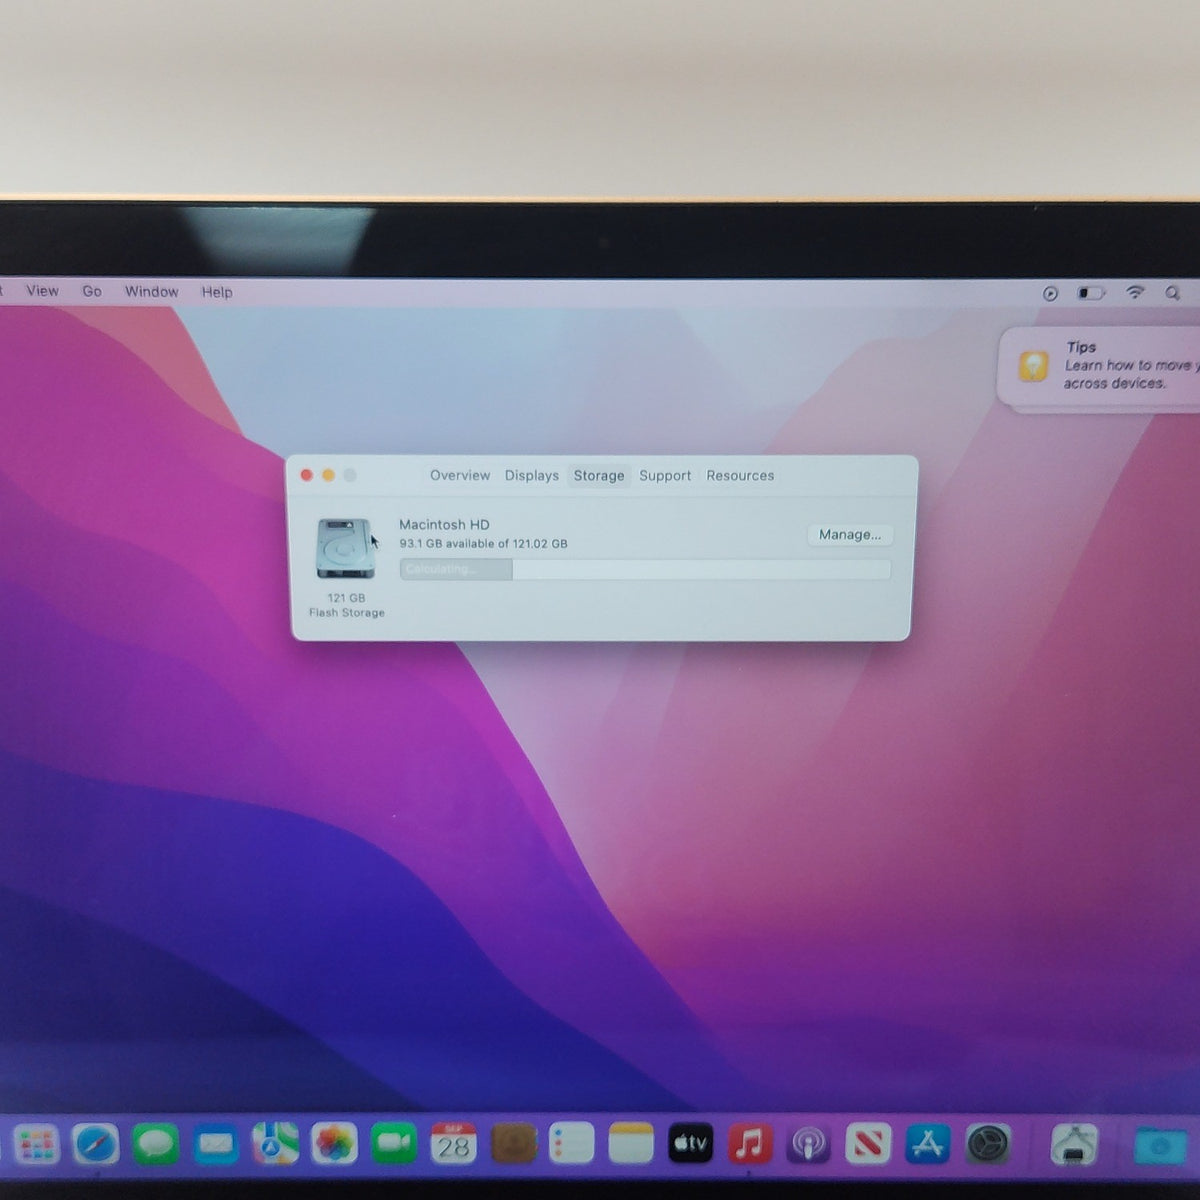Launch Podcasts from the Dock
Screen dimensions: 1200x1200
[x=809, y=1143]
